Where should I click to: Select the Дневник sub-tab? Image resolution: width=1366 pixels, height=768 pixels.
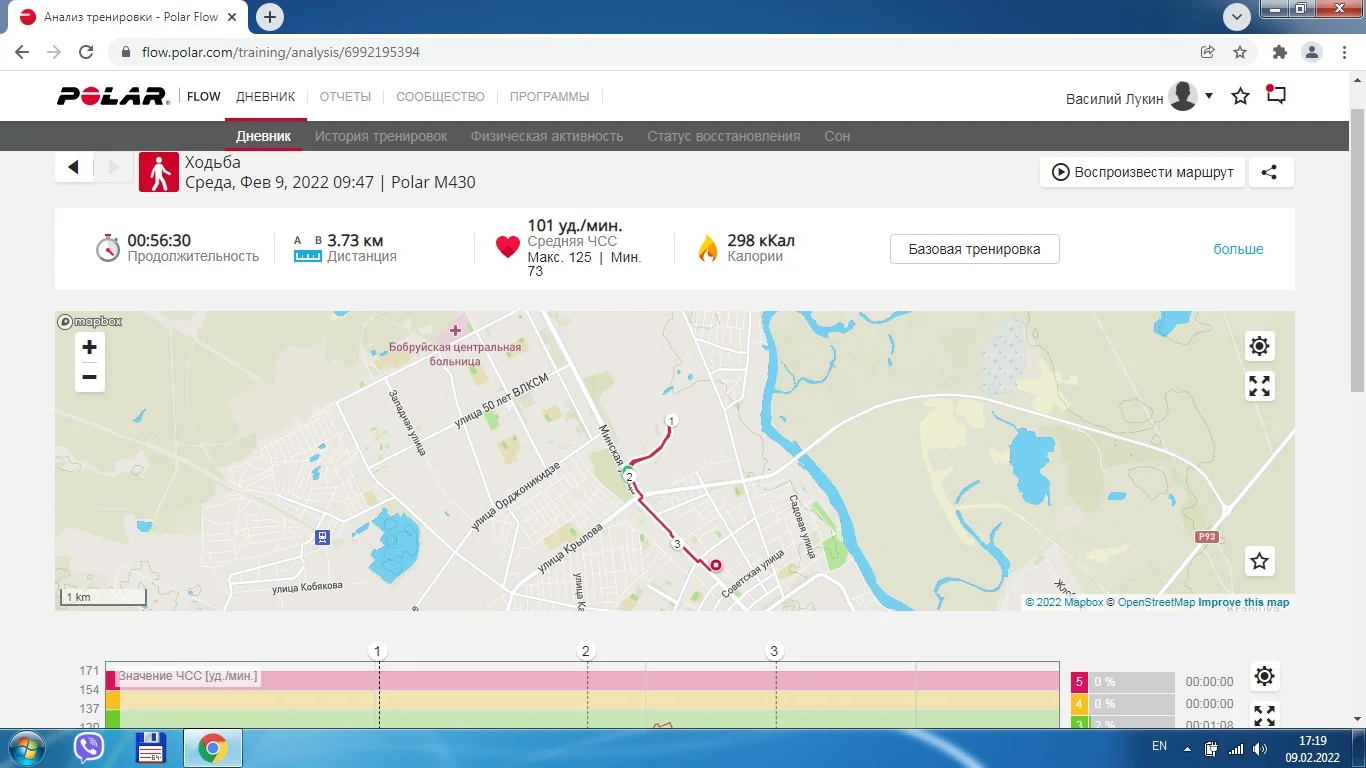tap(264, 136)
